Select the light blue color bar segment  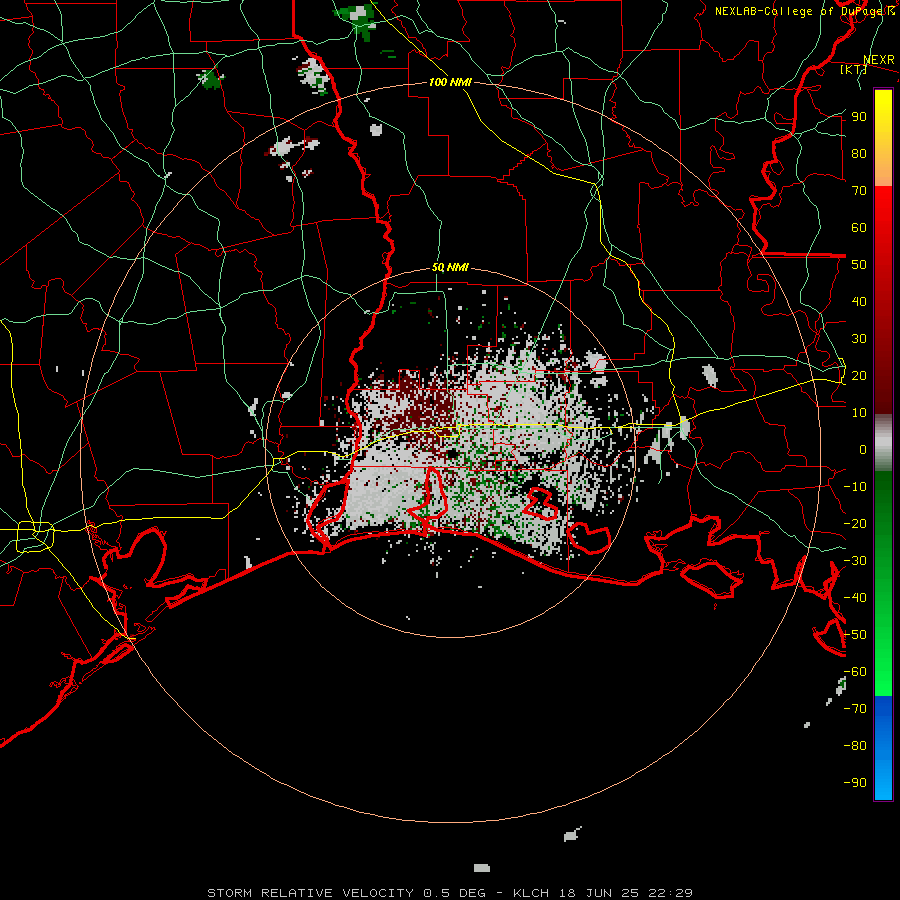[x=883, y=781]
